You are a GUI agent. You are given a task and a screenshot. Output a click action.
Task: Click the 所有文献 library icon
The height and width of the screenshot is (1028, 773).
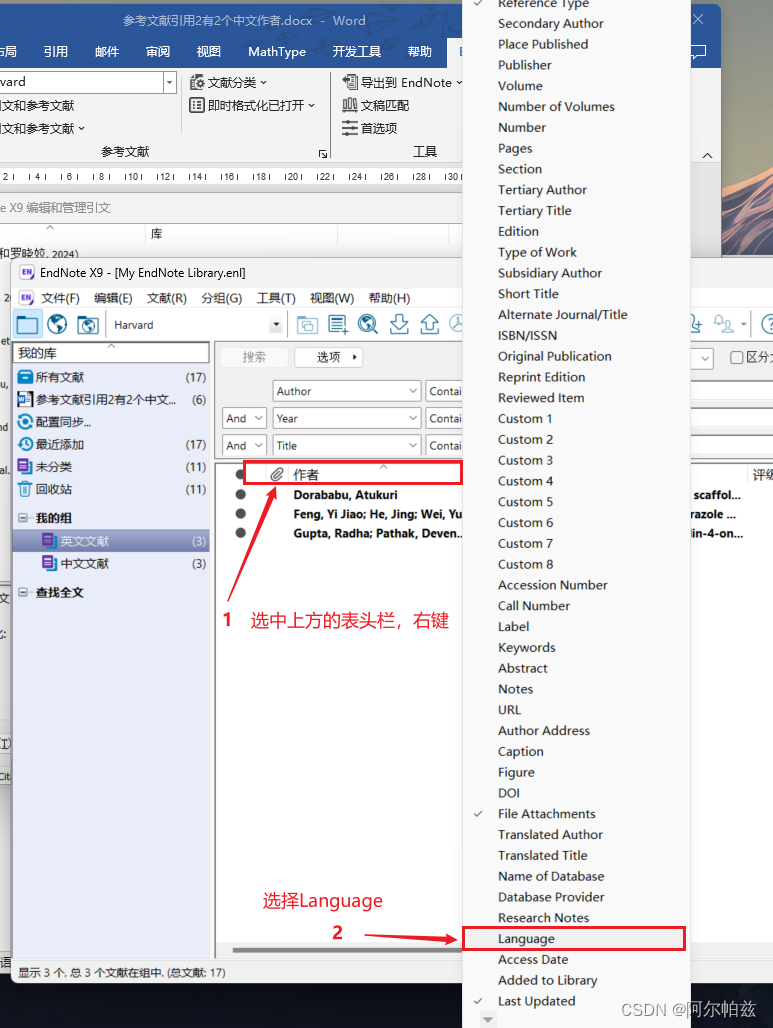25,377
